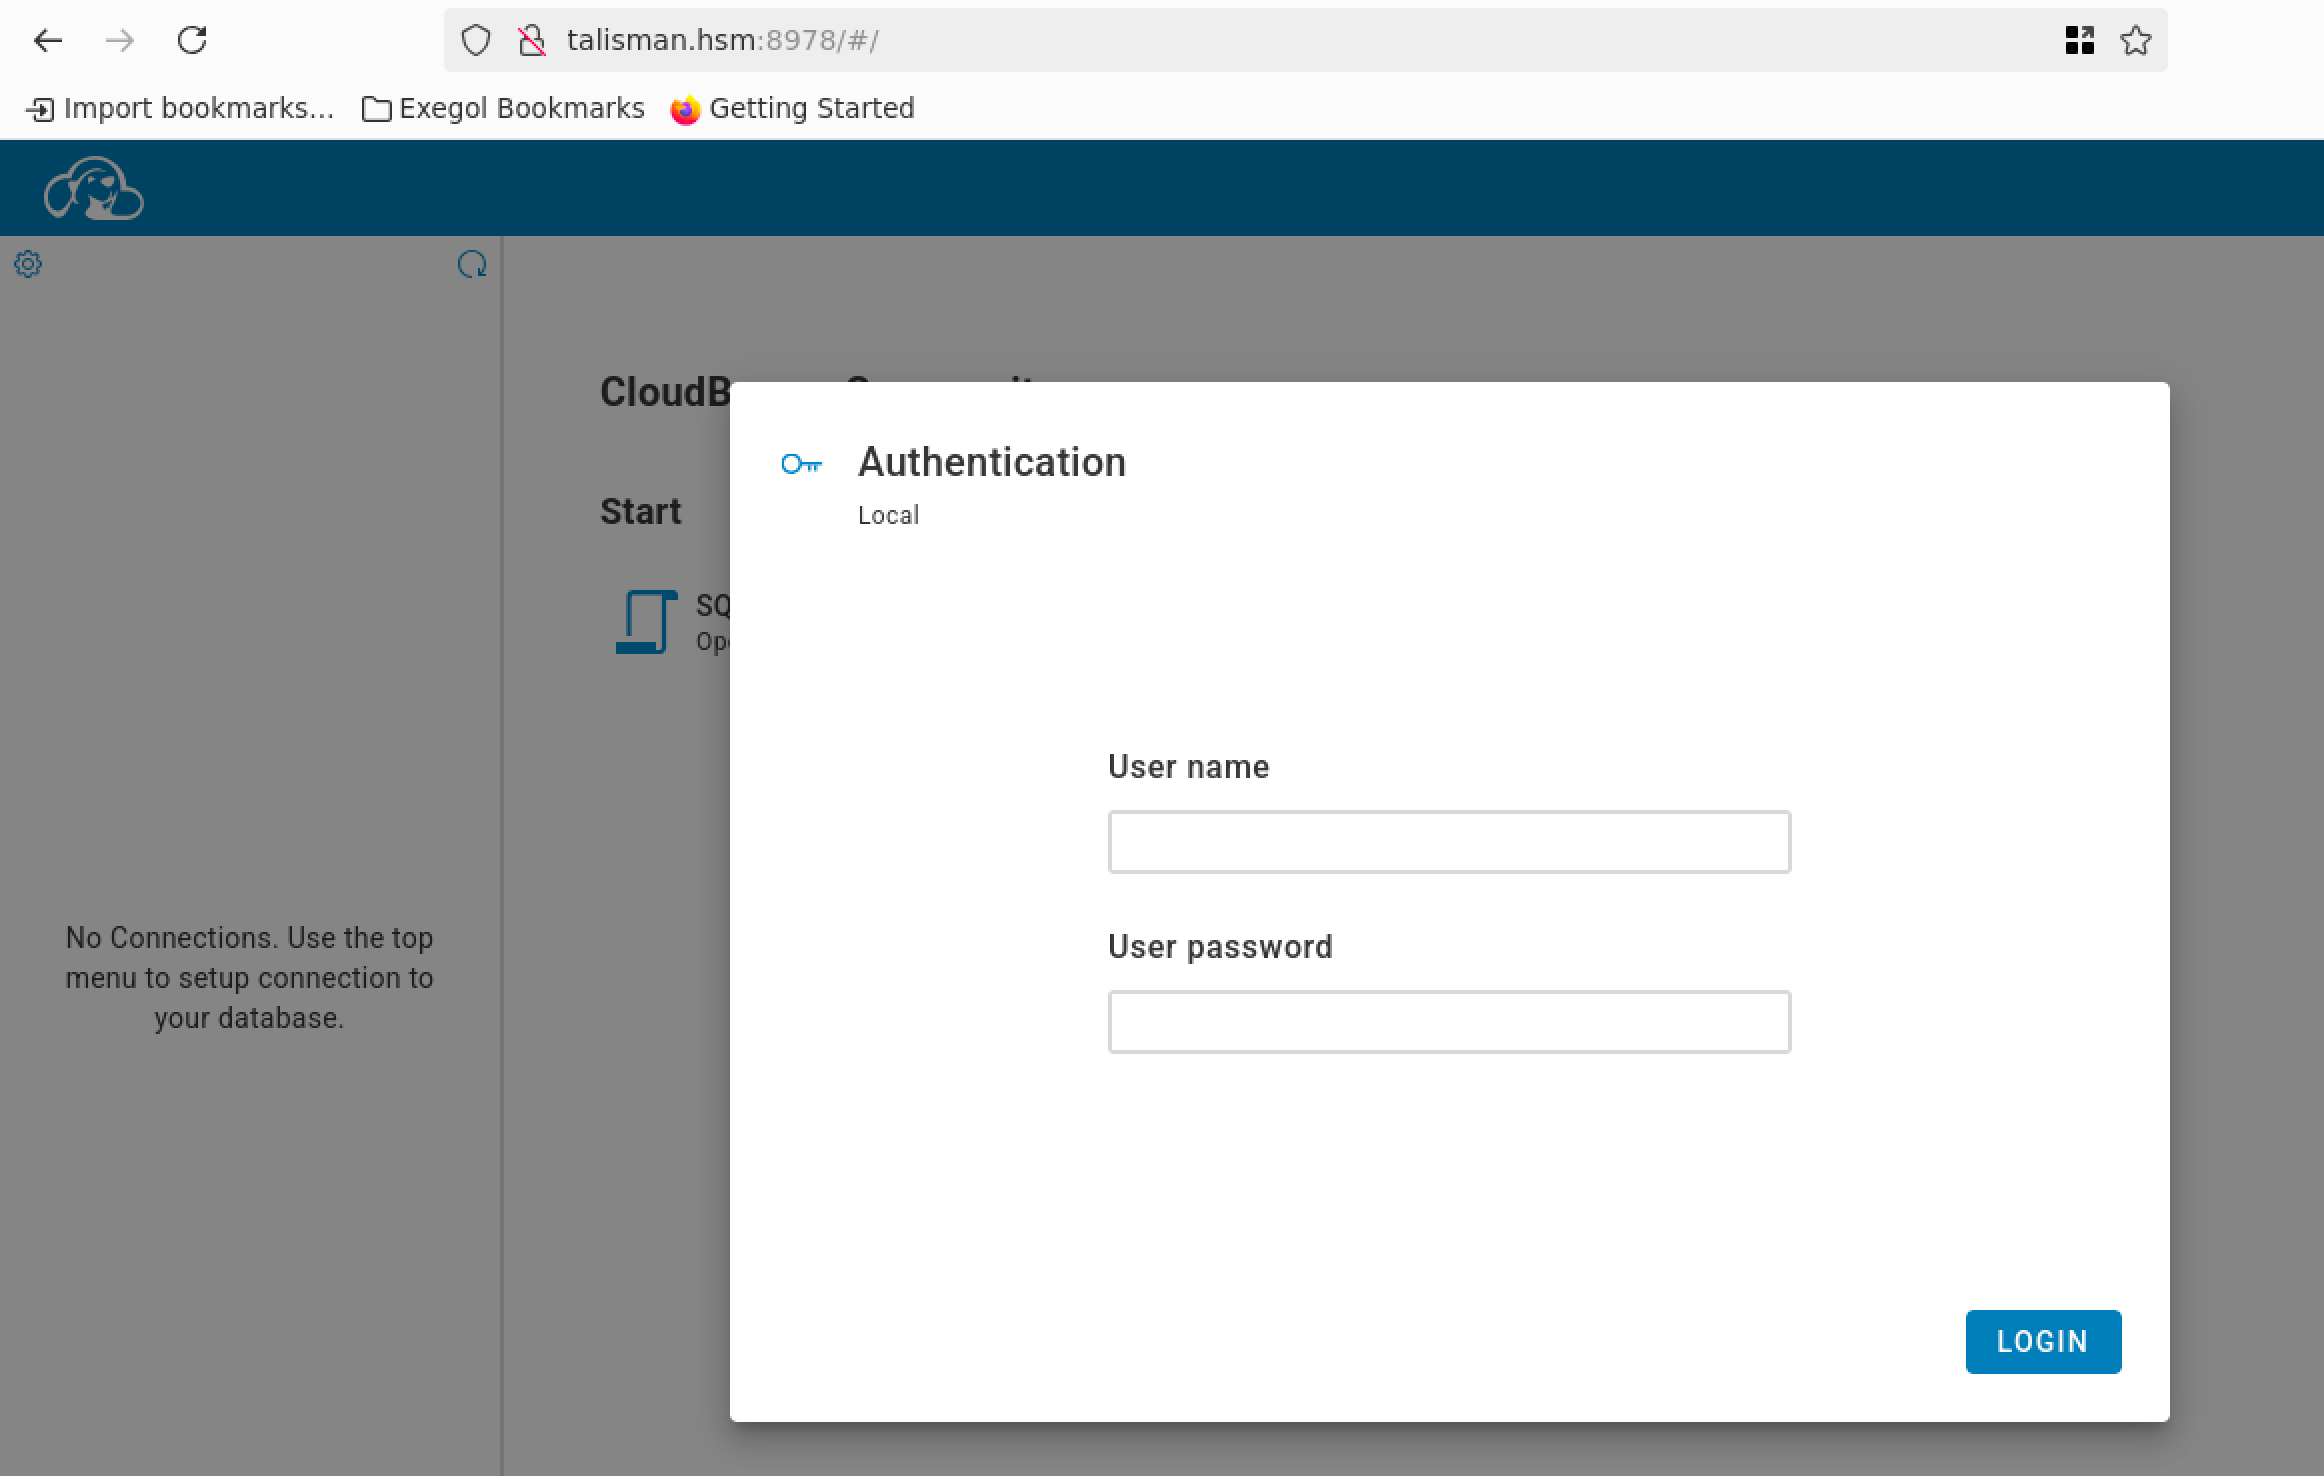This screenshot has height=1476, width=2324.
Task: Focus the User name input field
Action: point(1448,842)
